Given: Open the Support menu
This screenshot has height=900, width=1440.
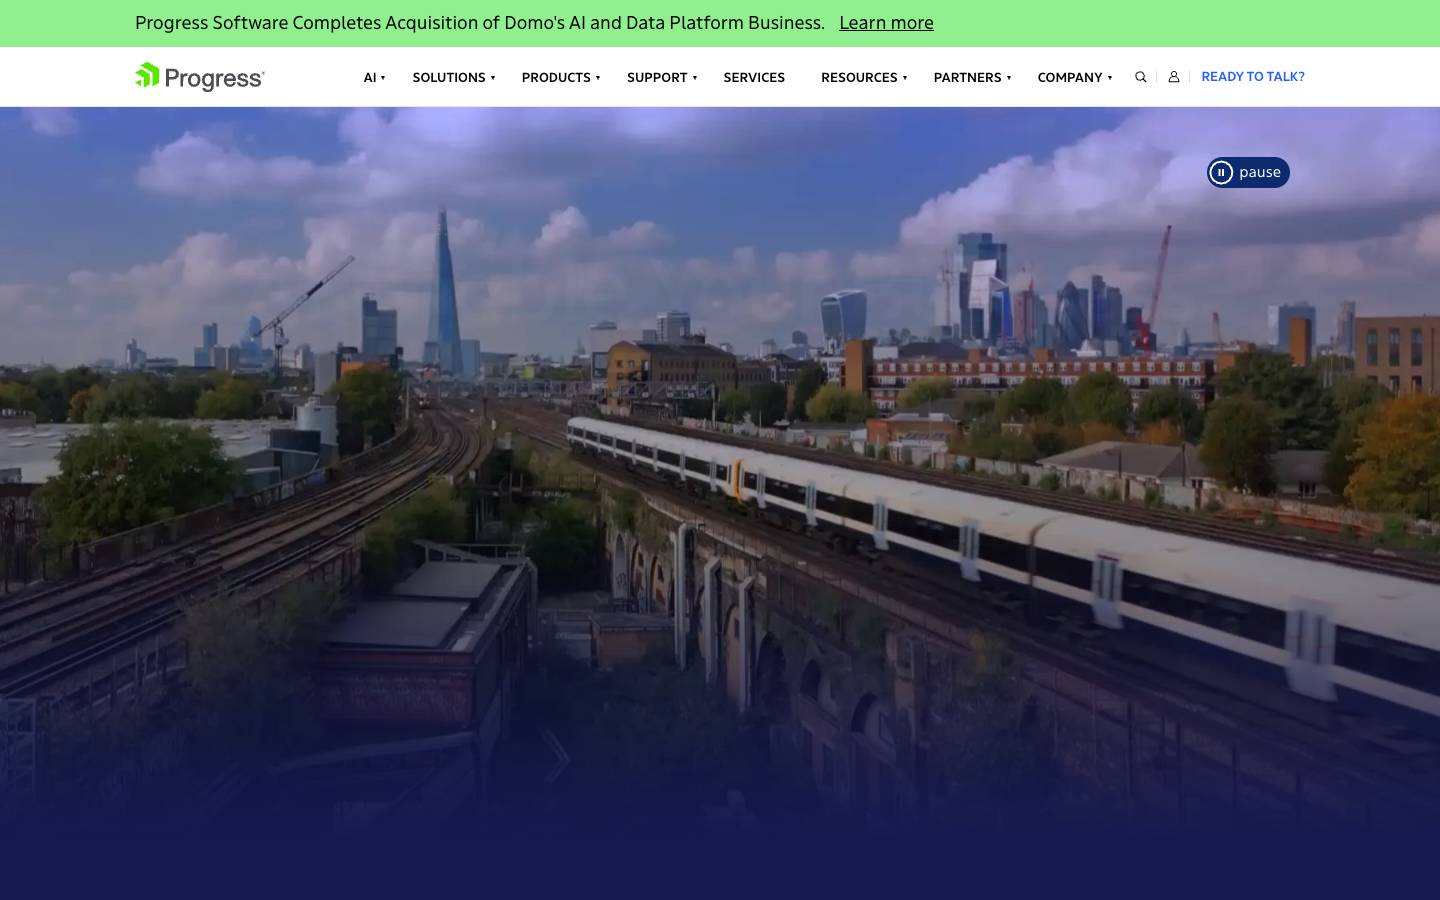Looking at the screenshot, I should tap(657, 77).
